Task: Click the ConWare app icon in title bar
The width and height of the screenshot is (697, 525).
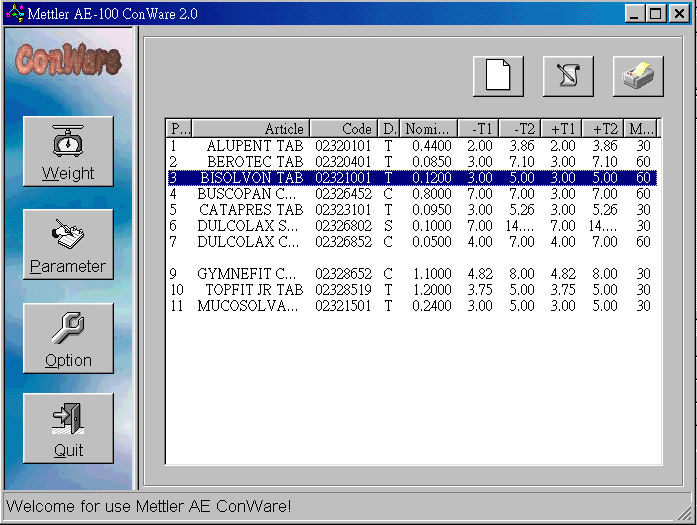Action: coord(15,13)
